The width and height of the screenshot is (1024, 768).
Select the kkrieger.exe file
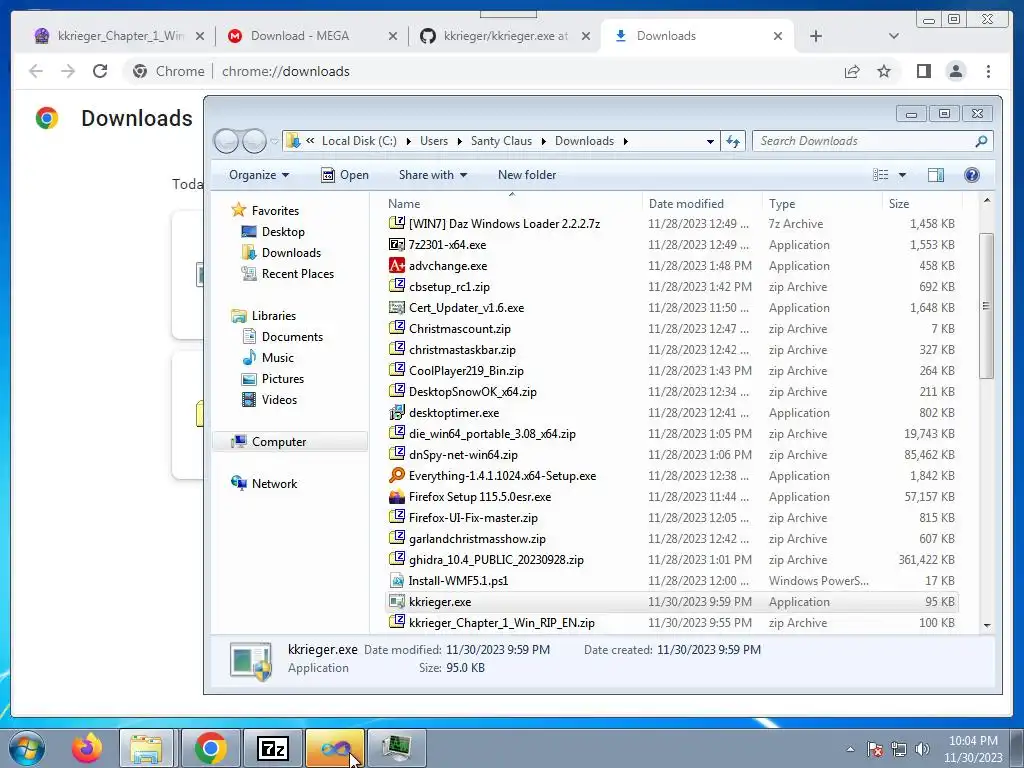pos(672,602)
